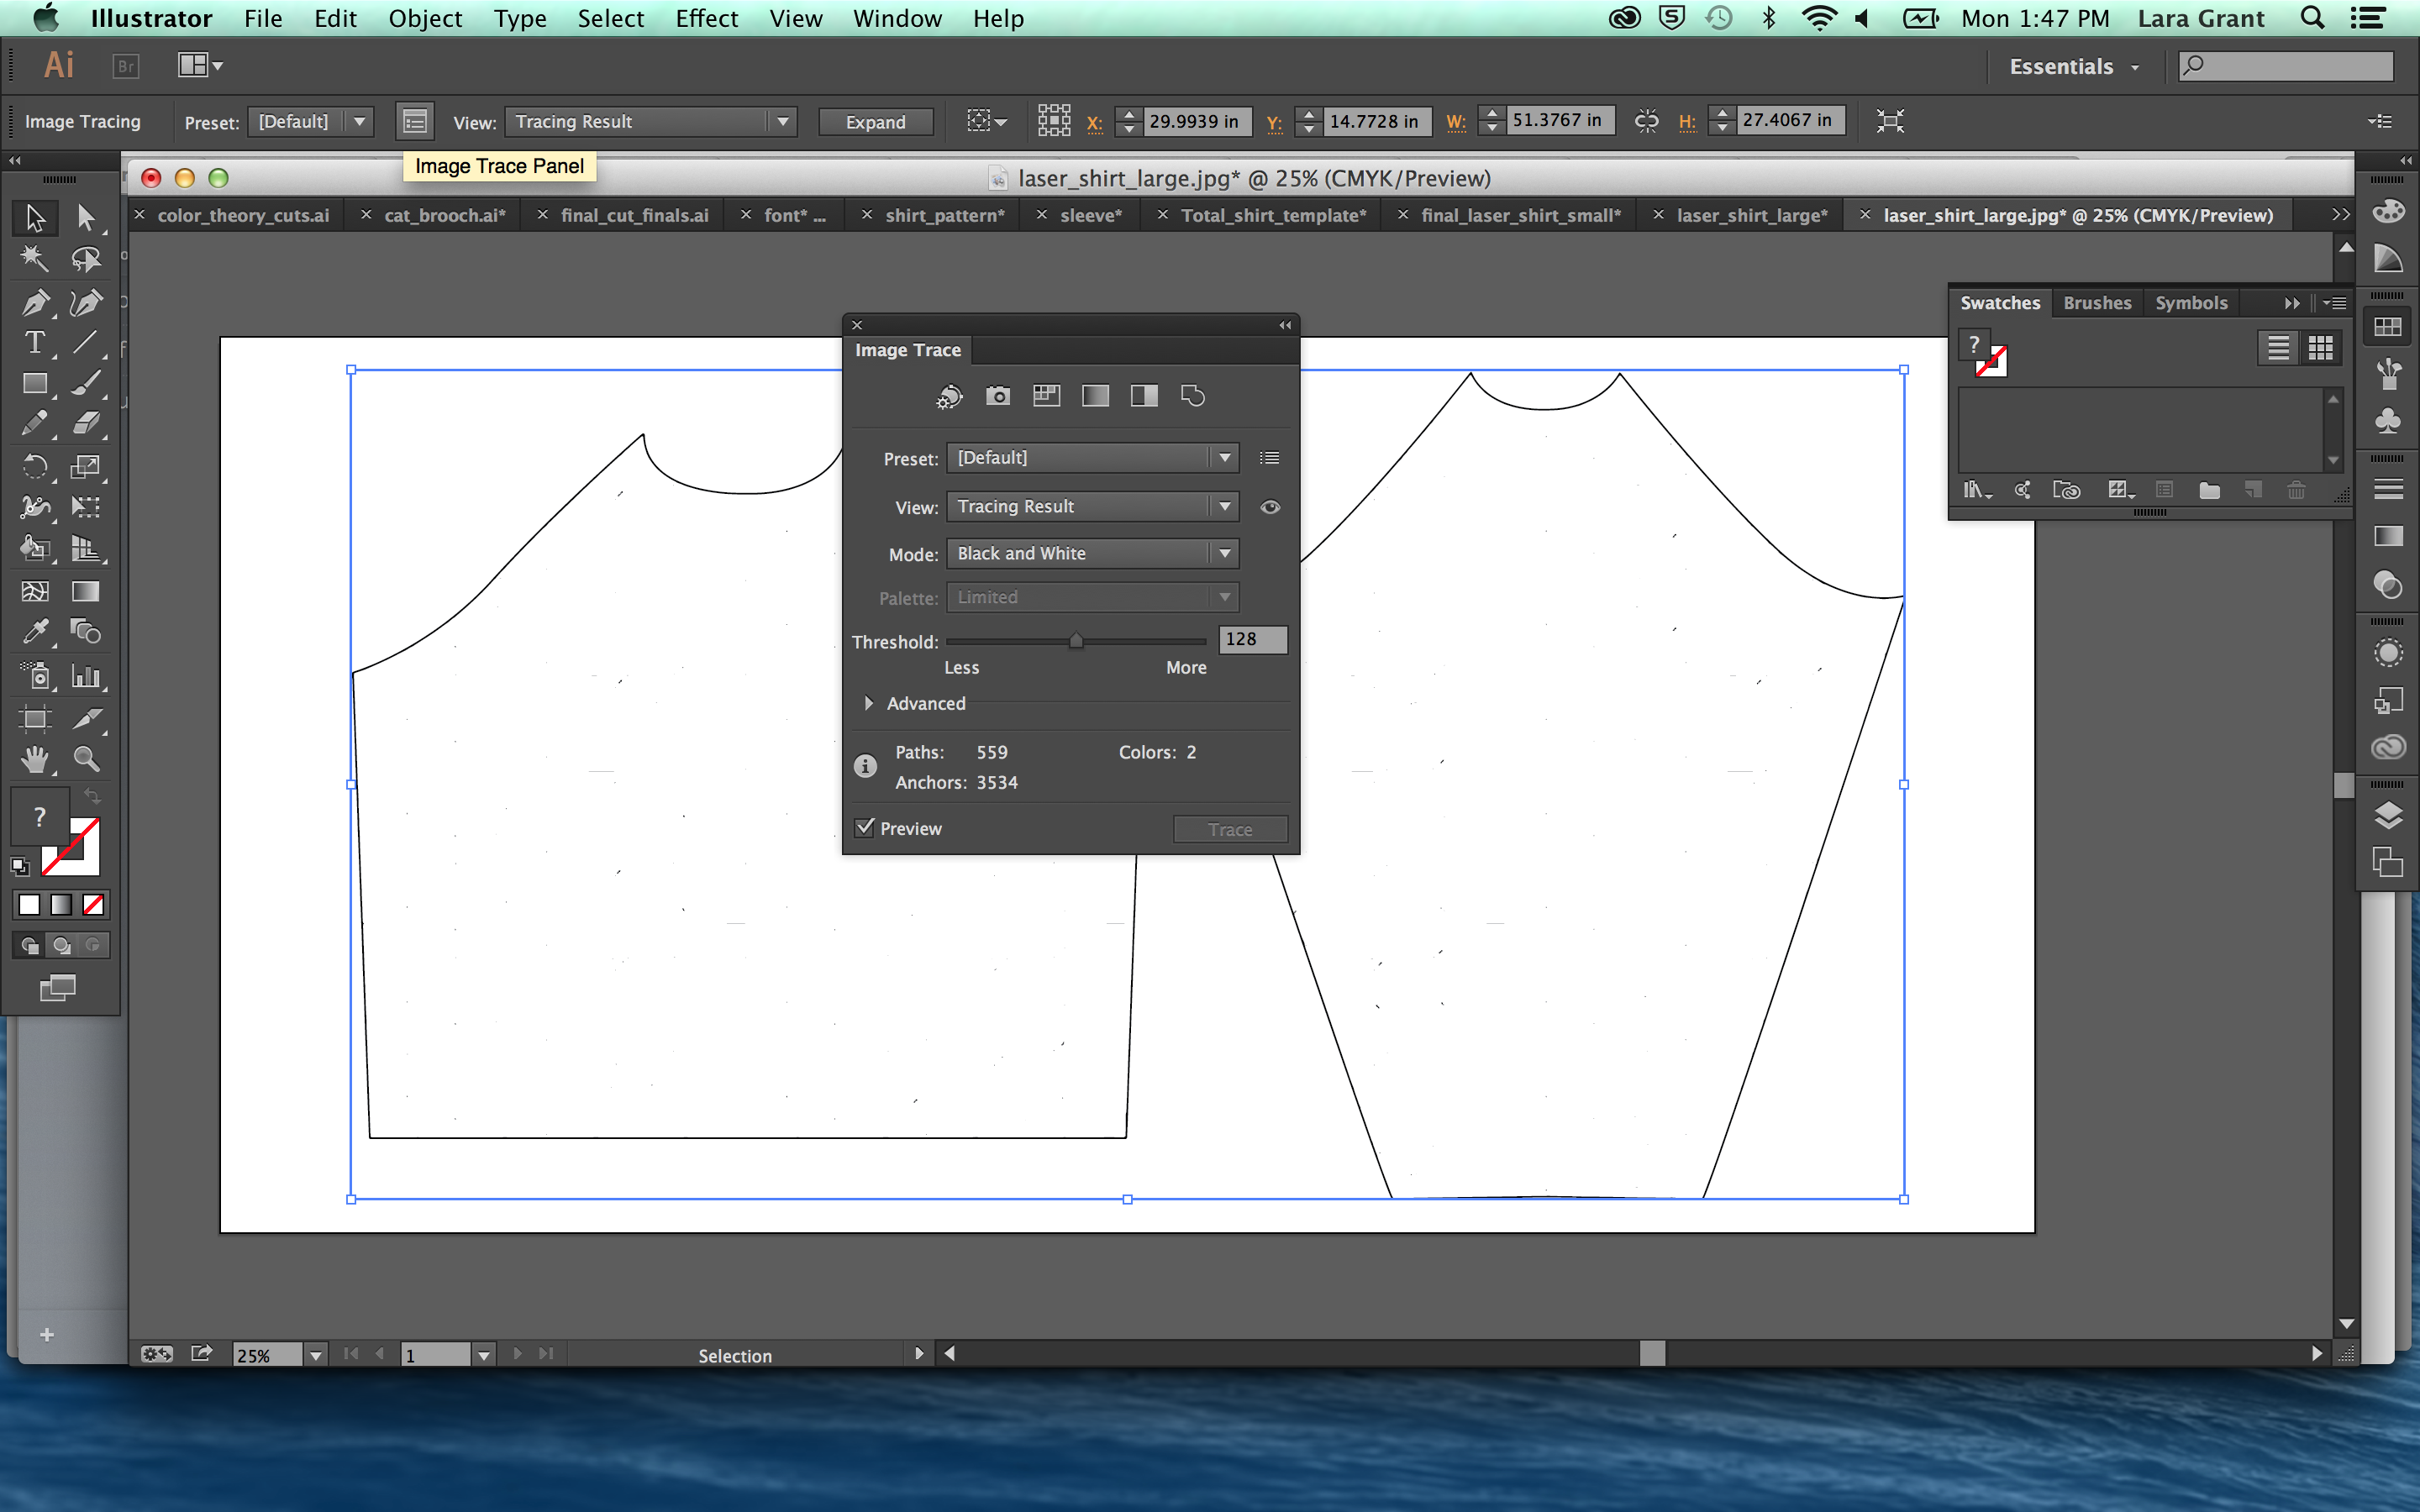Click the High Fidelity Photo trace icon

click(x=997, y=396)
